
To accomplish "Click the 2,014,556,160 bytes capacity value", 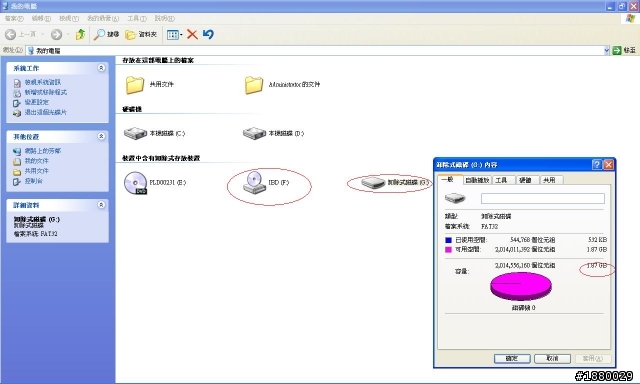I will (x=525, y=266).
